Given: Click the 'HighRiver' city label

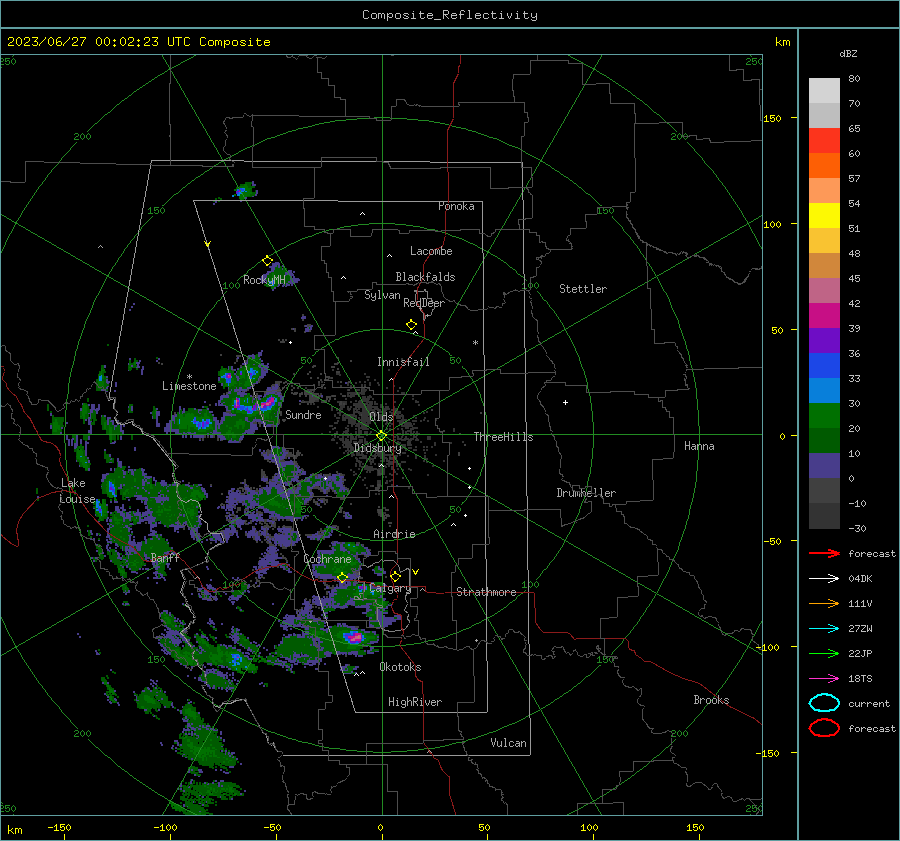Looking at the screenshot, I should (x=415, y=702).
